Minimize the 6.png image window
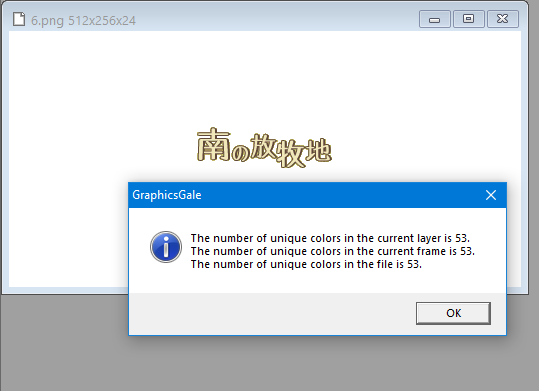The height and width of the screenshot is (391, 539). point(434,19)
